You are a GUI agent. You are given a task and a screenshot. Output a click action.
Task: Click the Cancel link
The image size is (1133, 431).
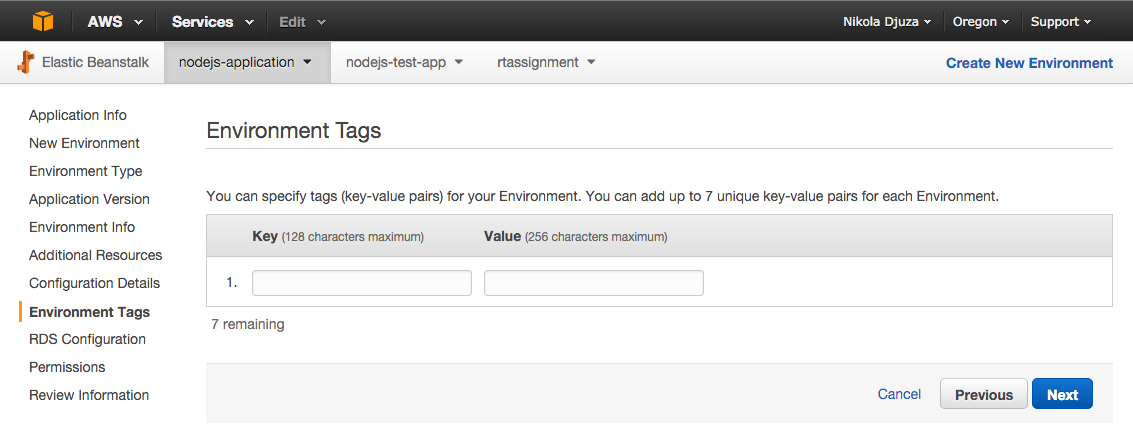pos(899,394)
